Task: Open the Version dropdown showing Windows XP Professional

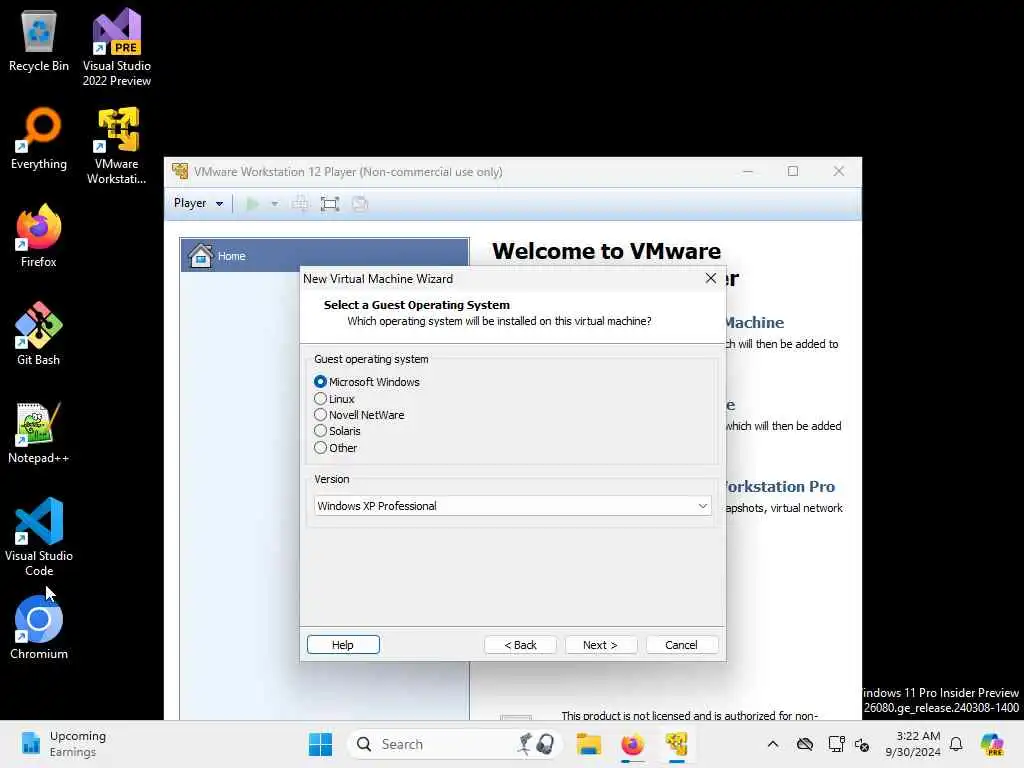Action: [513, 505]
